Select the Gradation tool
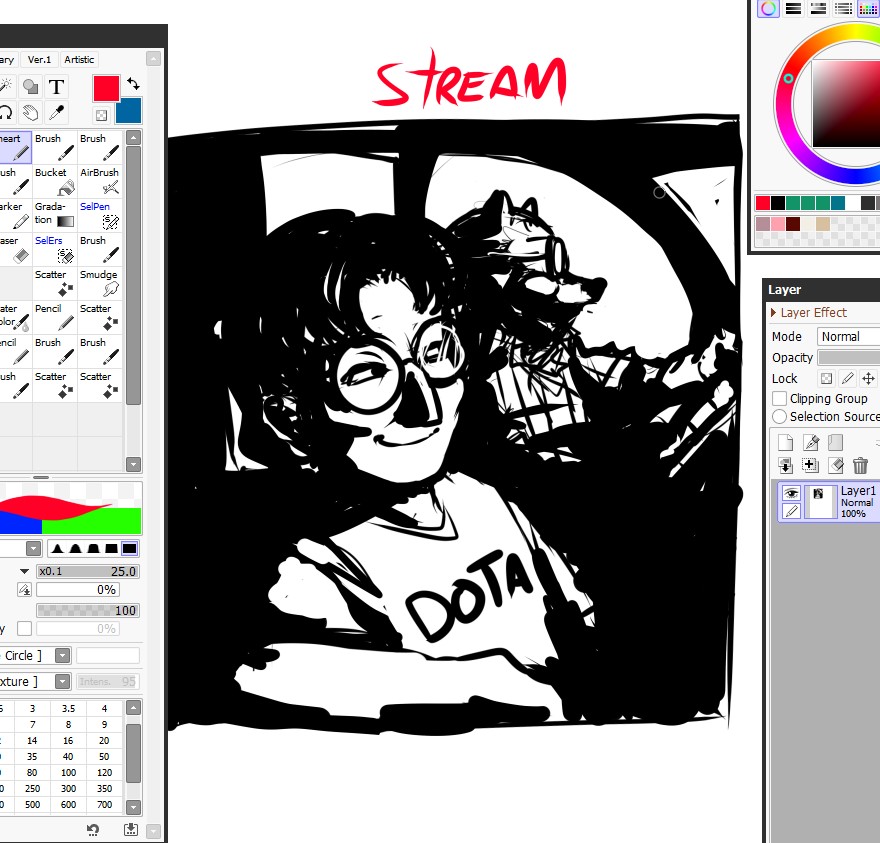 point(55,214)
